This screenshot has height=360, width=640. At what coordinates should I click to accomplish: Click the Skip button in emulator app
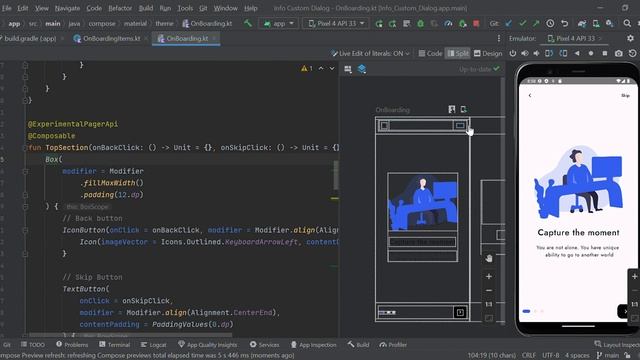(x=625, y=96)
